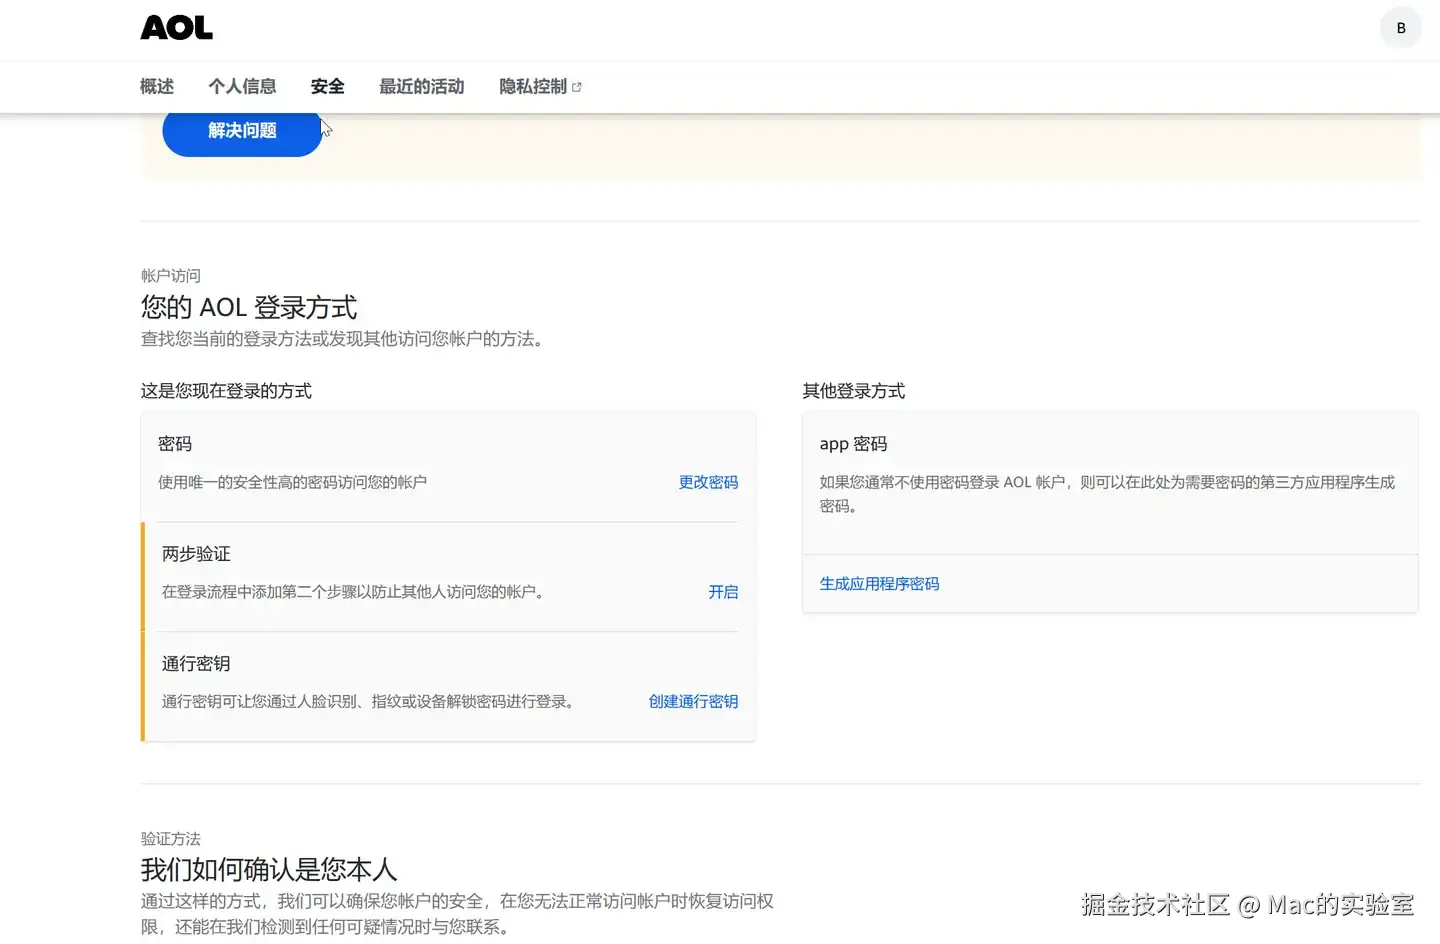Turn on two-step verification via 开启
1440x944 pixels.
[x=723, y=592]
